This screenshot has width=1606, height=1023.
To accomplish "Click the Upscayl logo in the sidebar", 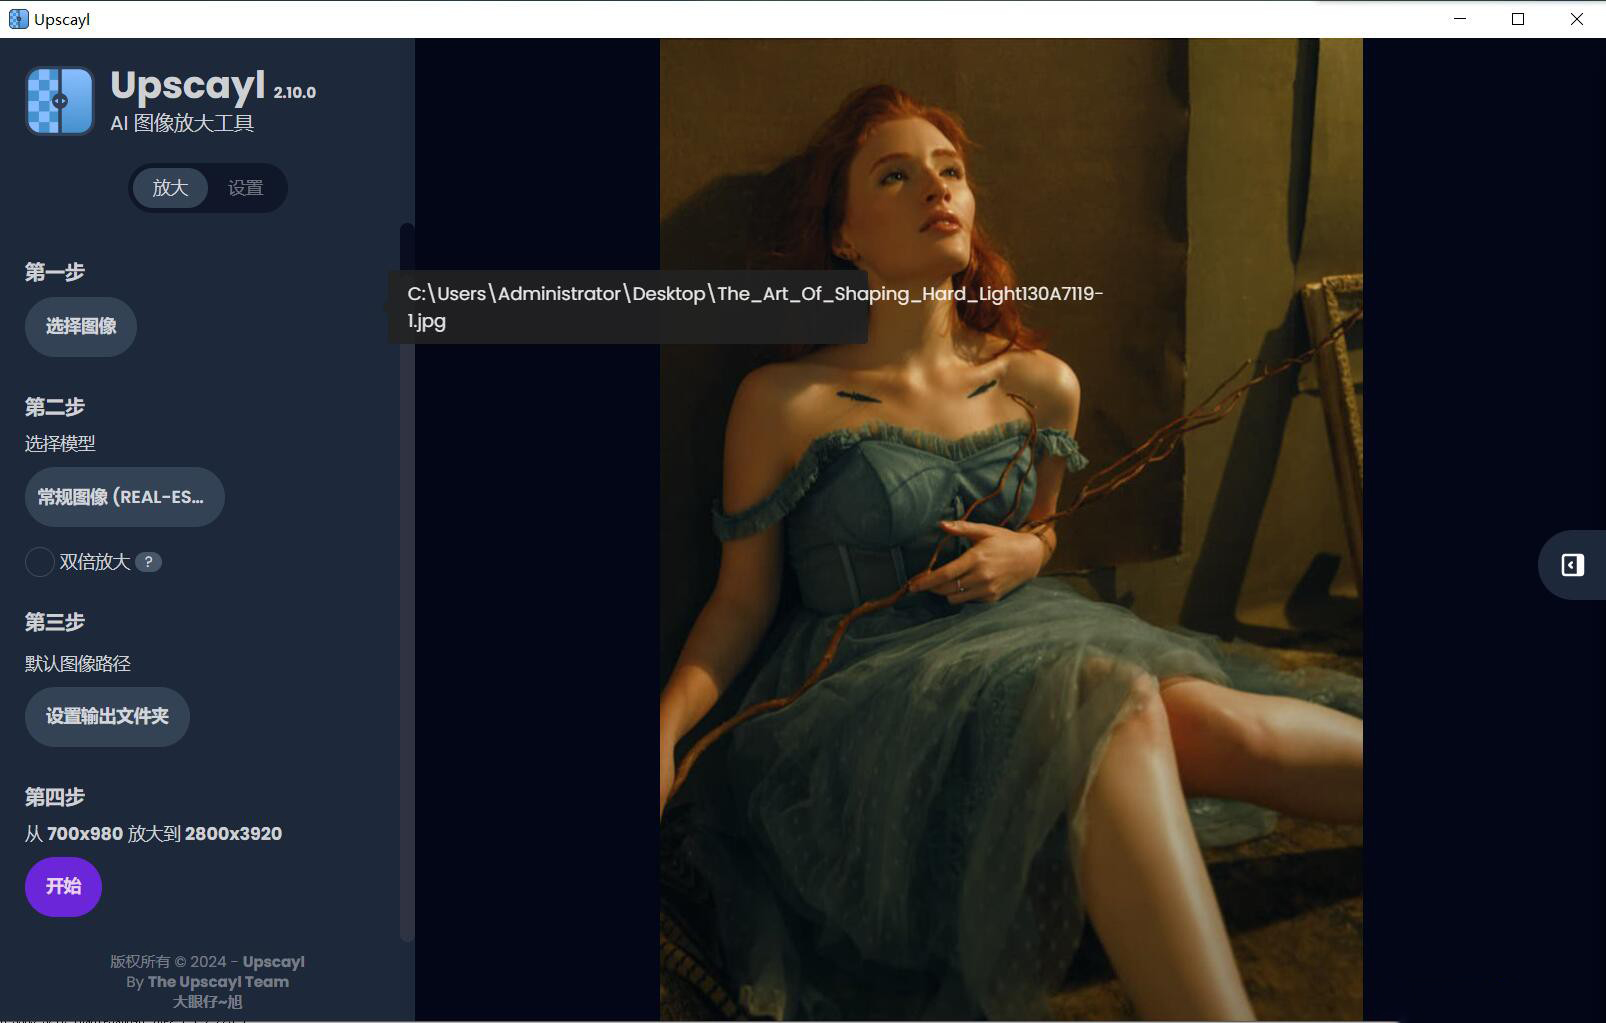I will coord(60,101).
